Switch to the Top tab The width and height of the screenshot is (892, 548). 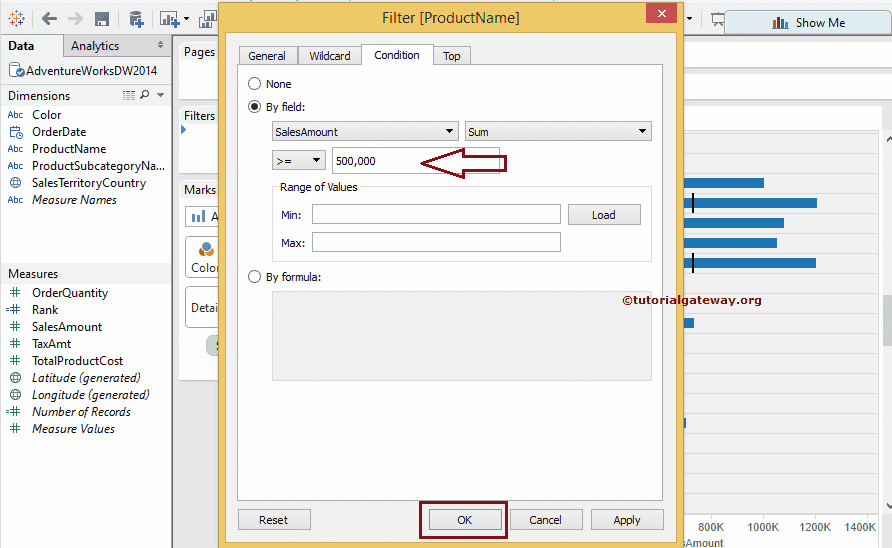click(x=452, y=56)
